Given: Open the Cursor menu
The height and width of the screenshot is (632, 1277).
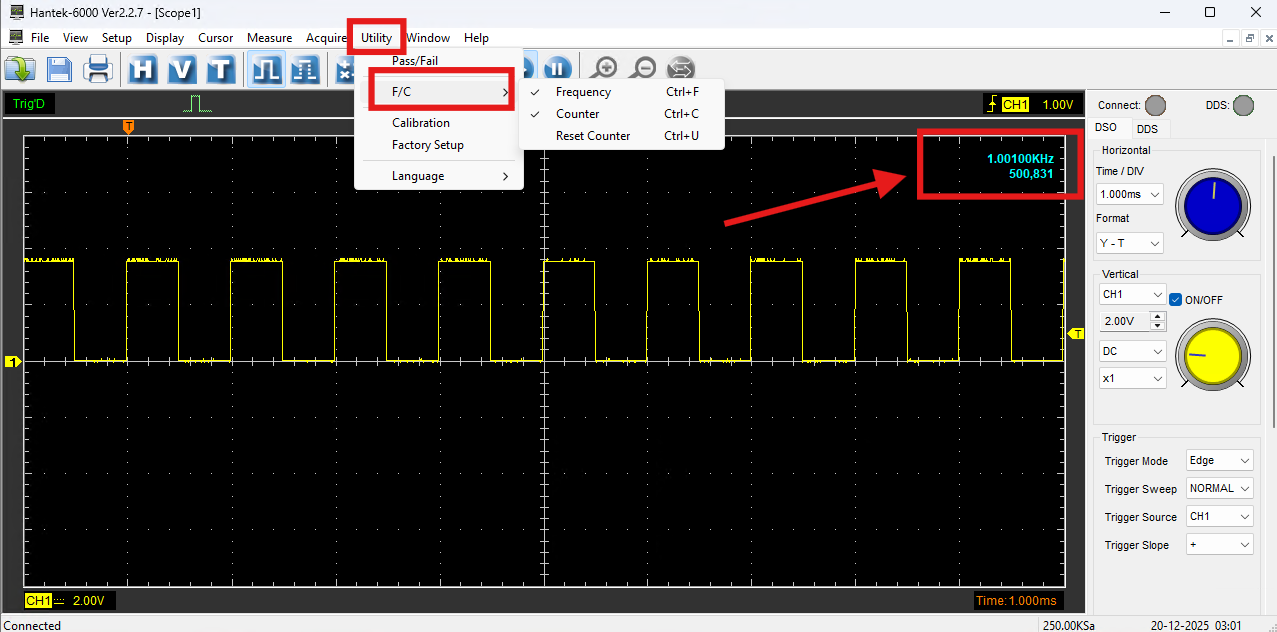Looking at the screenshot, I should [x=216, y=38].
